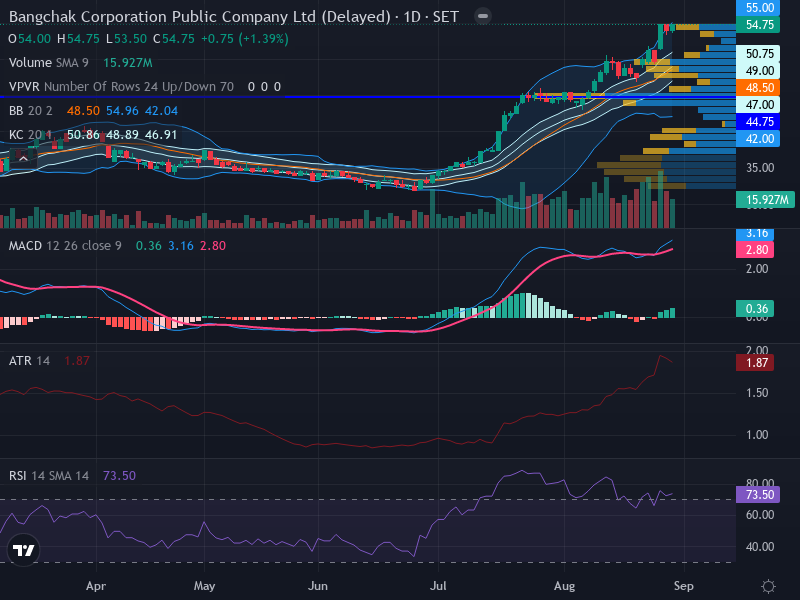The width and height of the screenshot is (800, 600).
Task: Click the 15.927M volume axis label
Action: tap(765, 199)
